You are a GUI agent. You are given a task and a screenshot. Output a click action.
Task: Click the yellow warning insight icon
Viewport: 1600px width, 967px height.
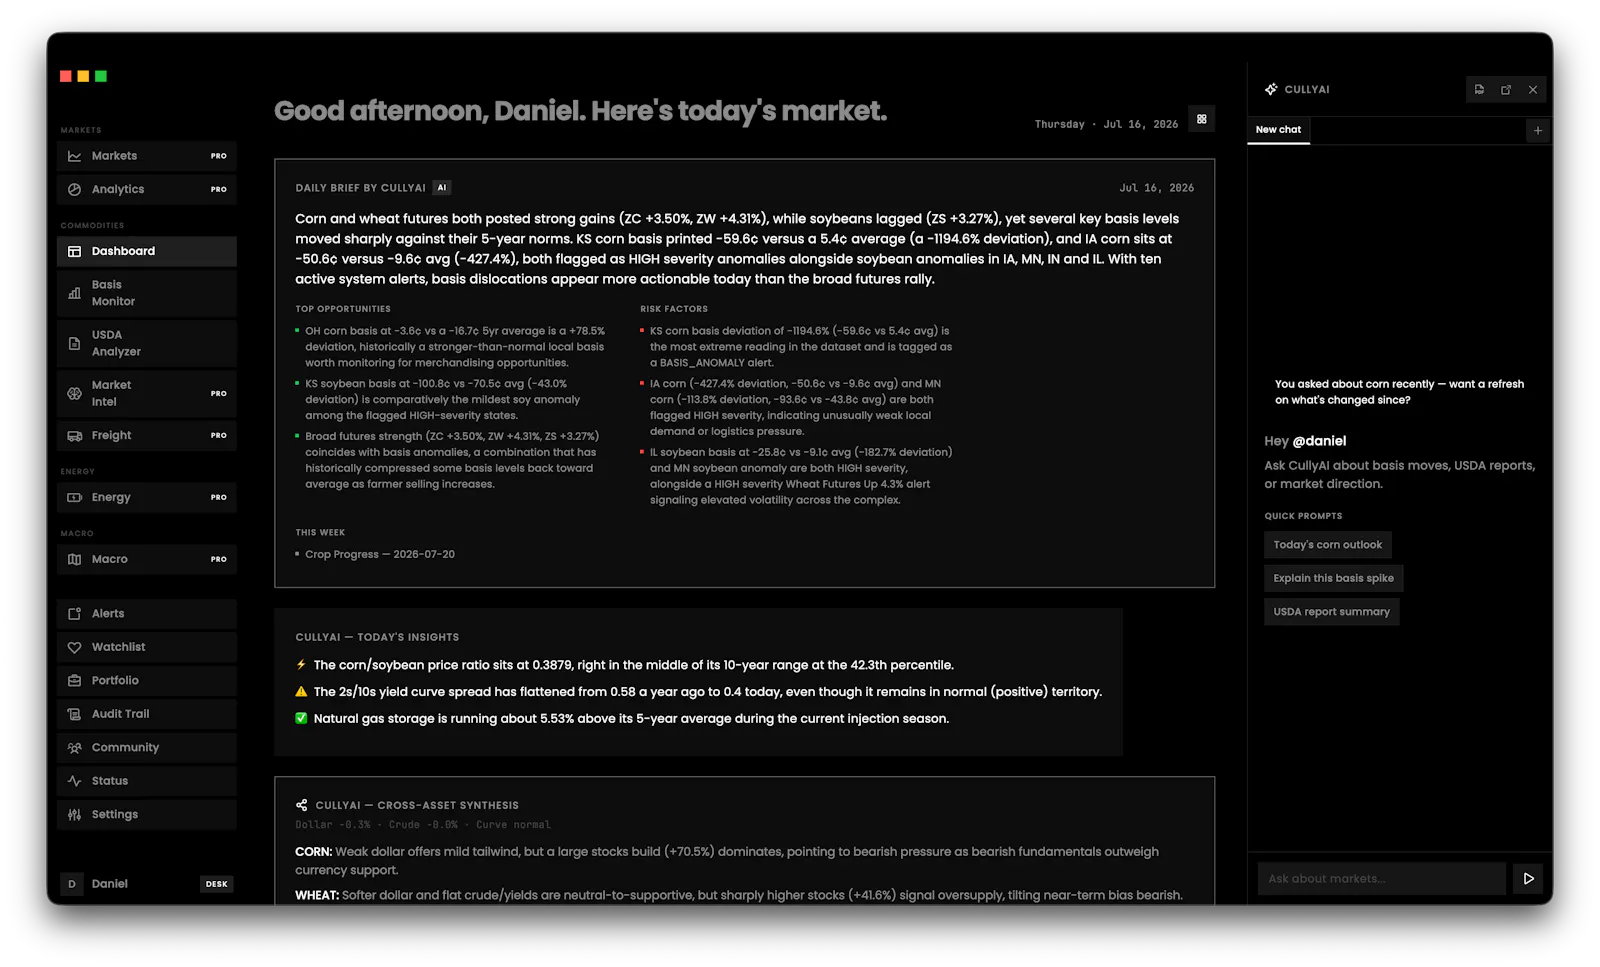coord(301,692)
